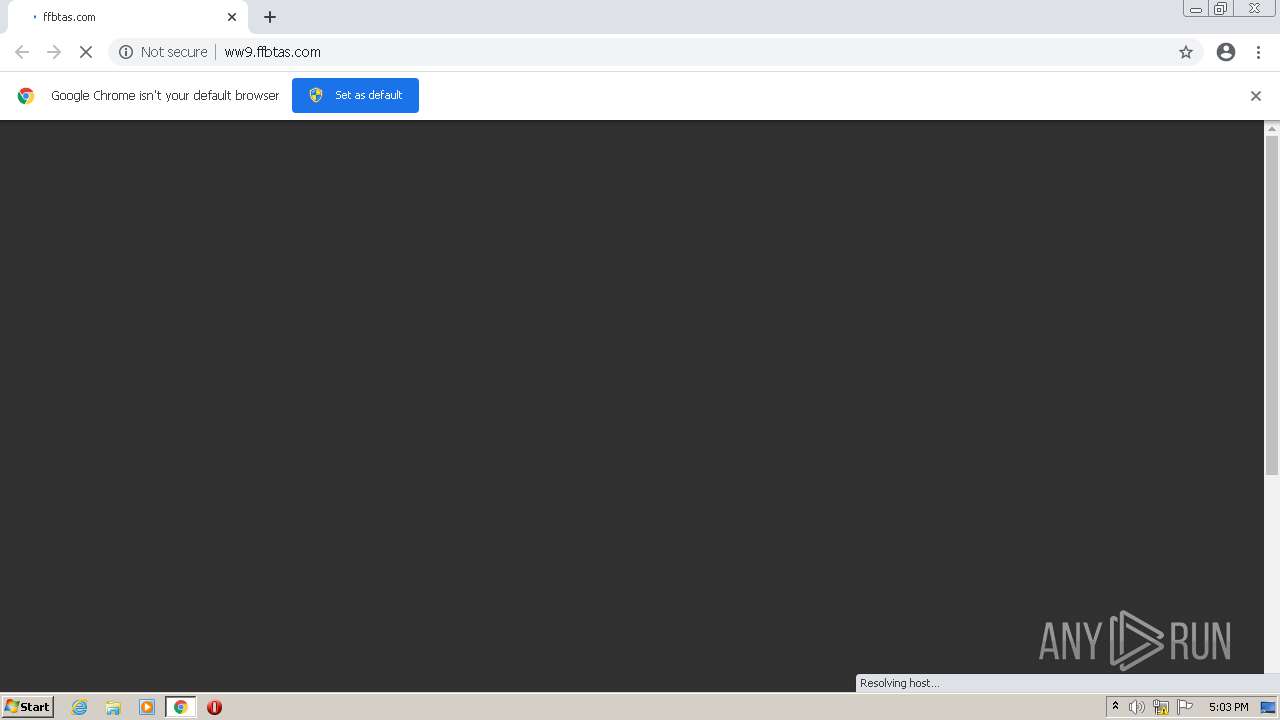The height and width of the screenshot is (720, 1280).
Task: Click the Not secure info icon
Action: 124,52
